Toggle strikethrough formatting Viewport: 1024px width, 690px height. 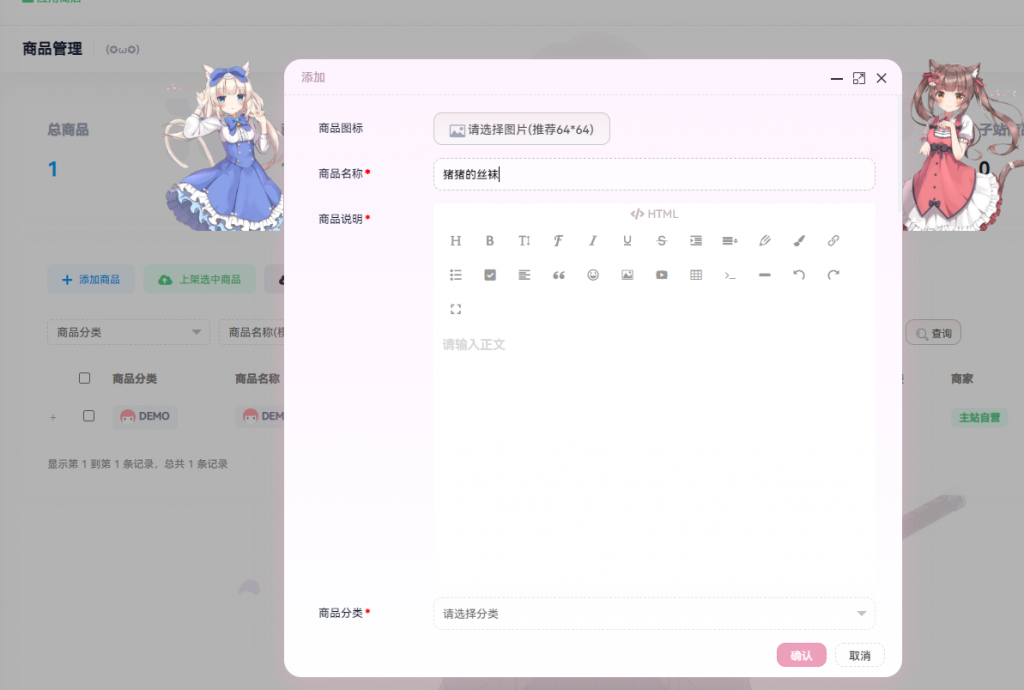(662, 241)
